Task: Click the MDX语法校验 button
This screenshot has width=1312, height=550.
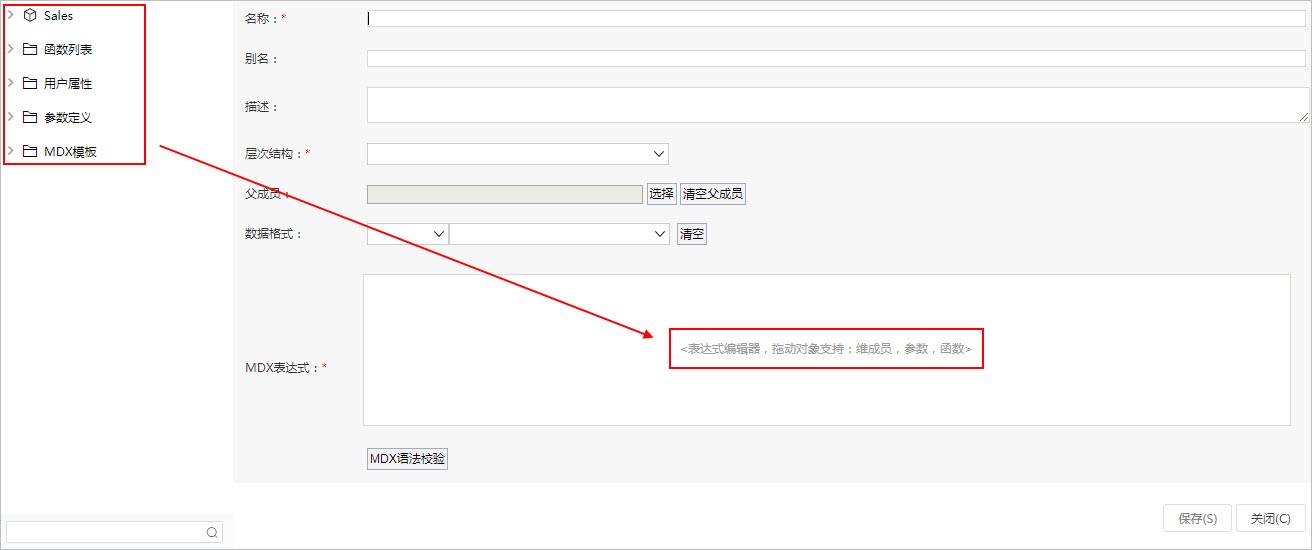Action: (x=407, y=459)
